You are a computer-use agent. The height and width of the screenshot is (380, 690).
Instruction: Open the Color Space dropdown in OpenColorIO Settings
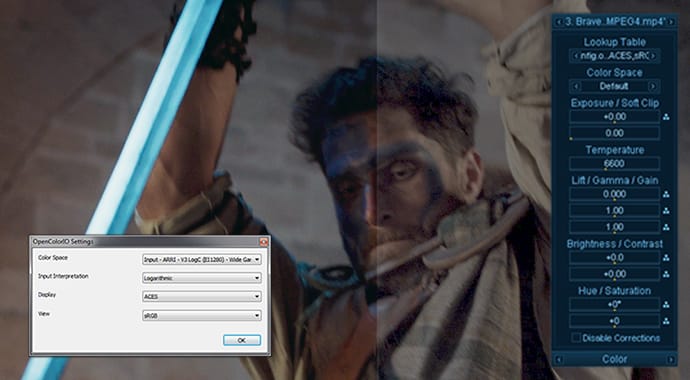pos(202,259)
